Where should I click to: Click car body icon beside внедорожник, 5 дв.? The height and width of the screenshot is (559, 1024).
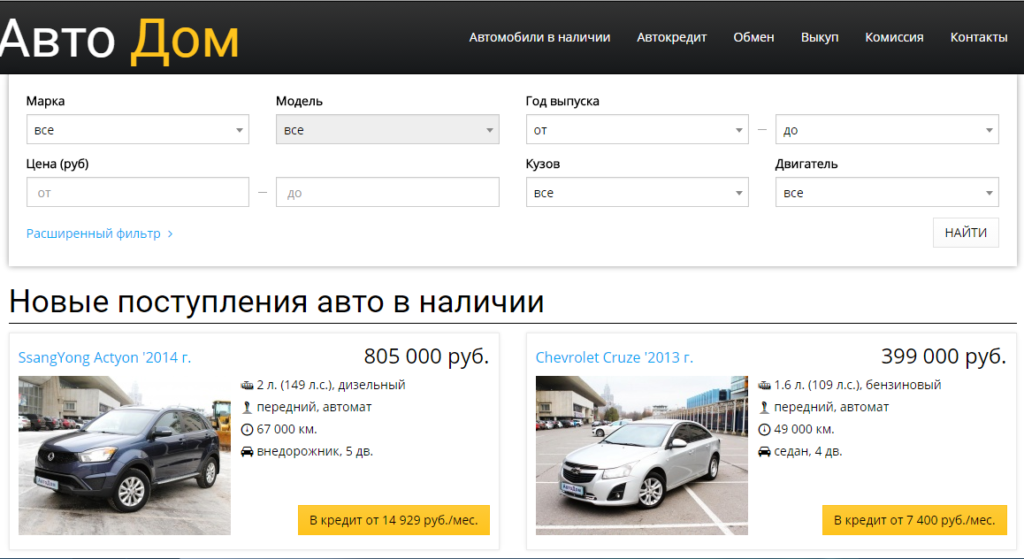(247, 451)
